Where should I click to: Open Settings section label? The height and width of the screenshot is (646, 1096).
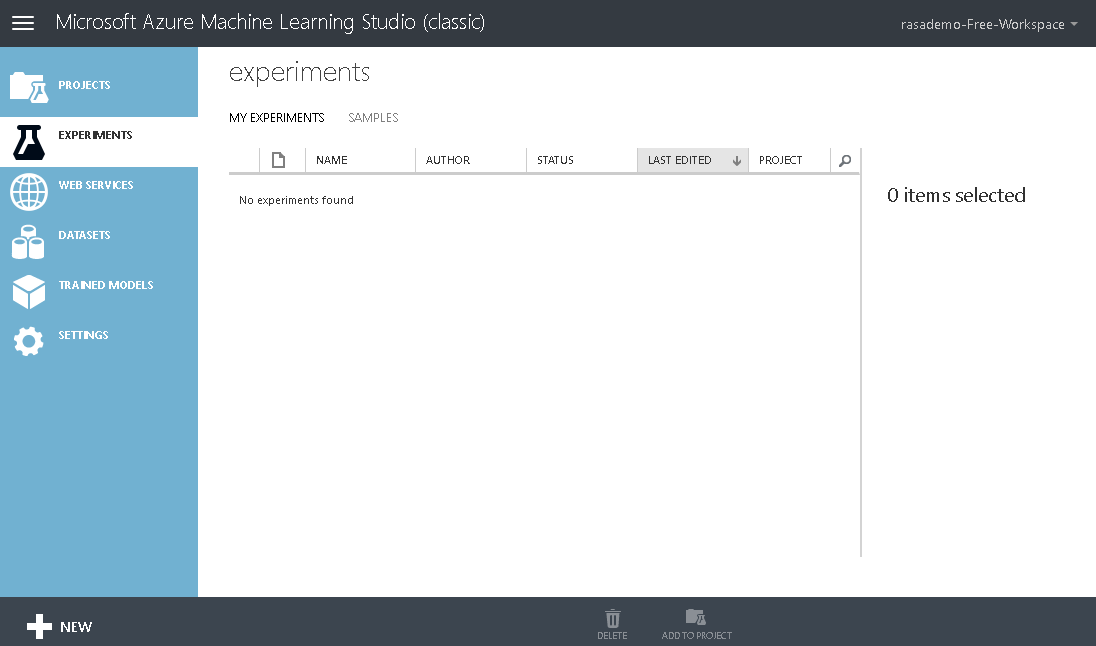click(83, 335)
